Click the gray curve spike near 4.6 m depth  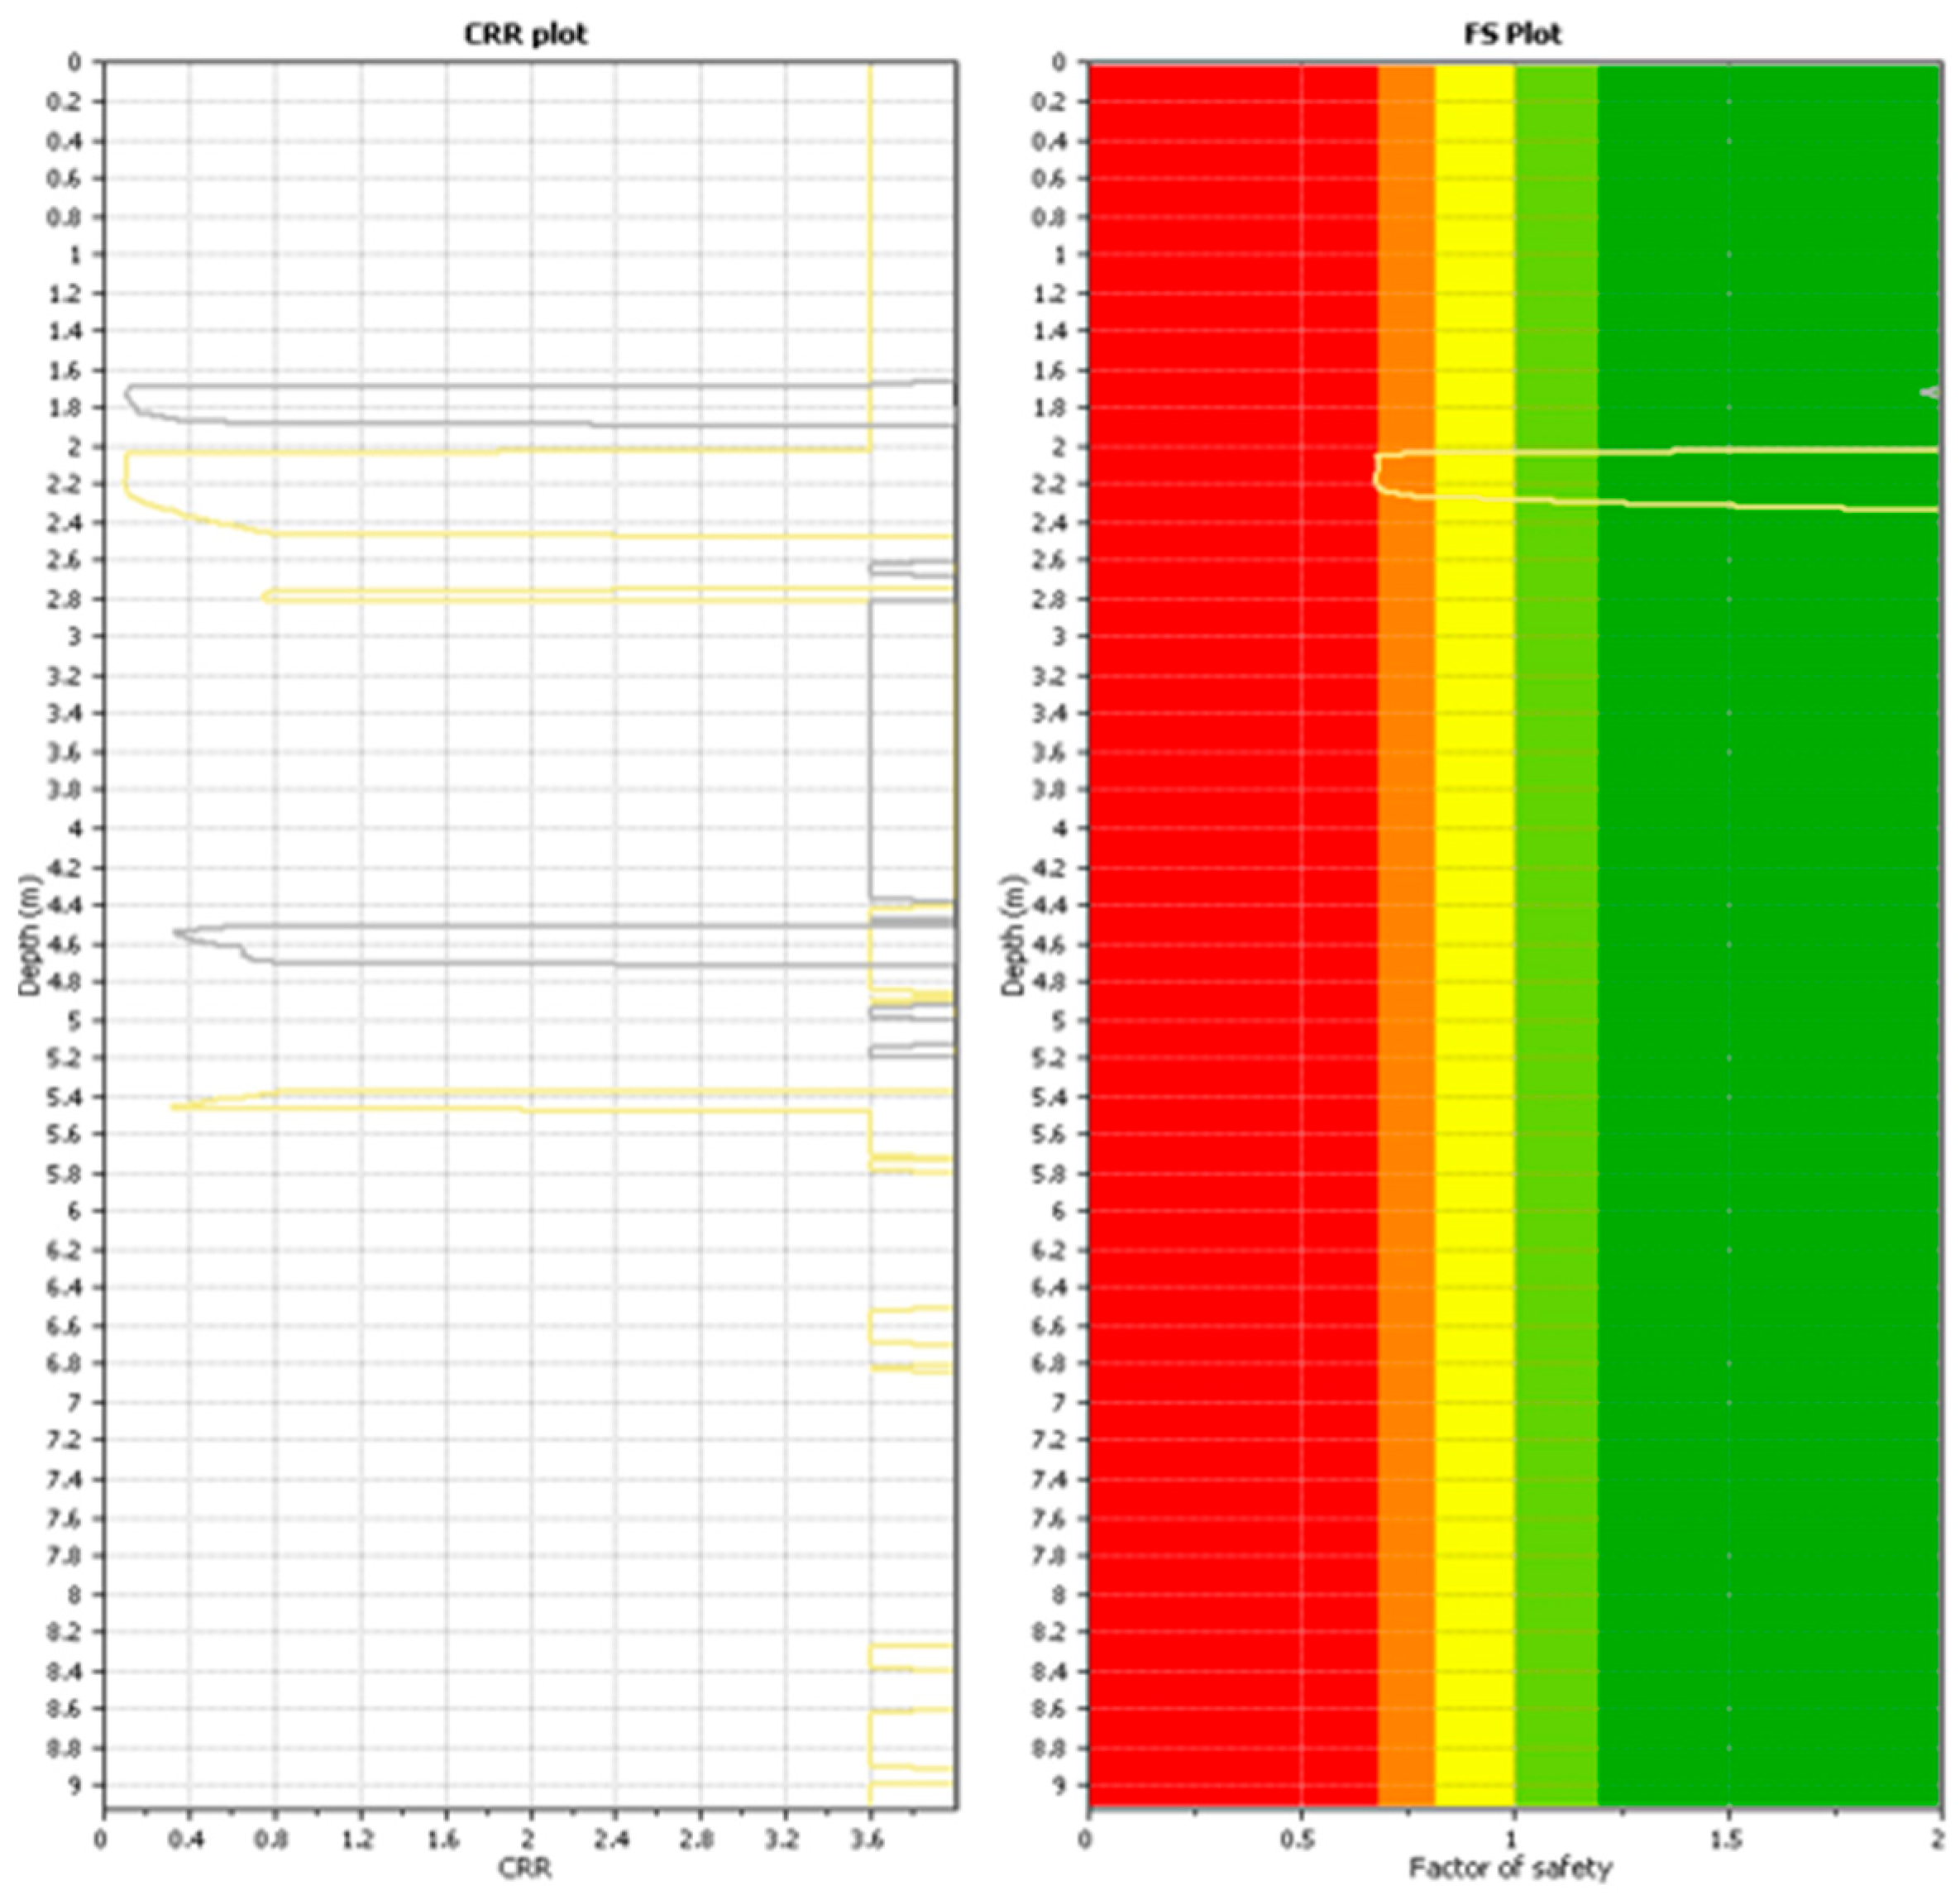tap(182, 933)
